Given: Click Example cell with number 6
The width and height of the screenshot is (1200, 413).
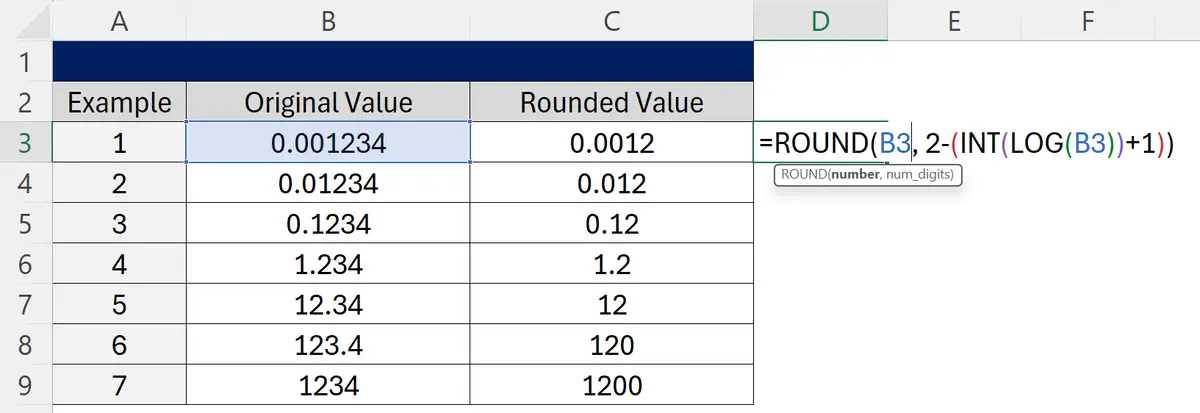Looking at the screenshot, I should coord(119,345).
